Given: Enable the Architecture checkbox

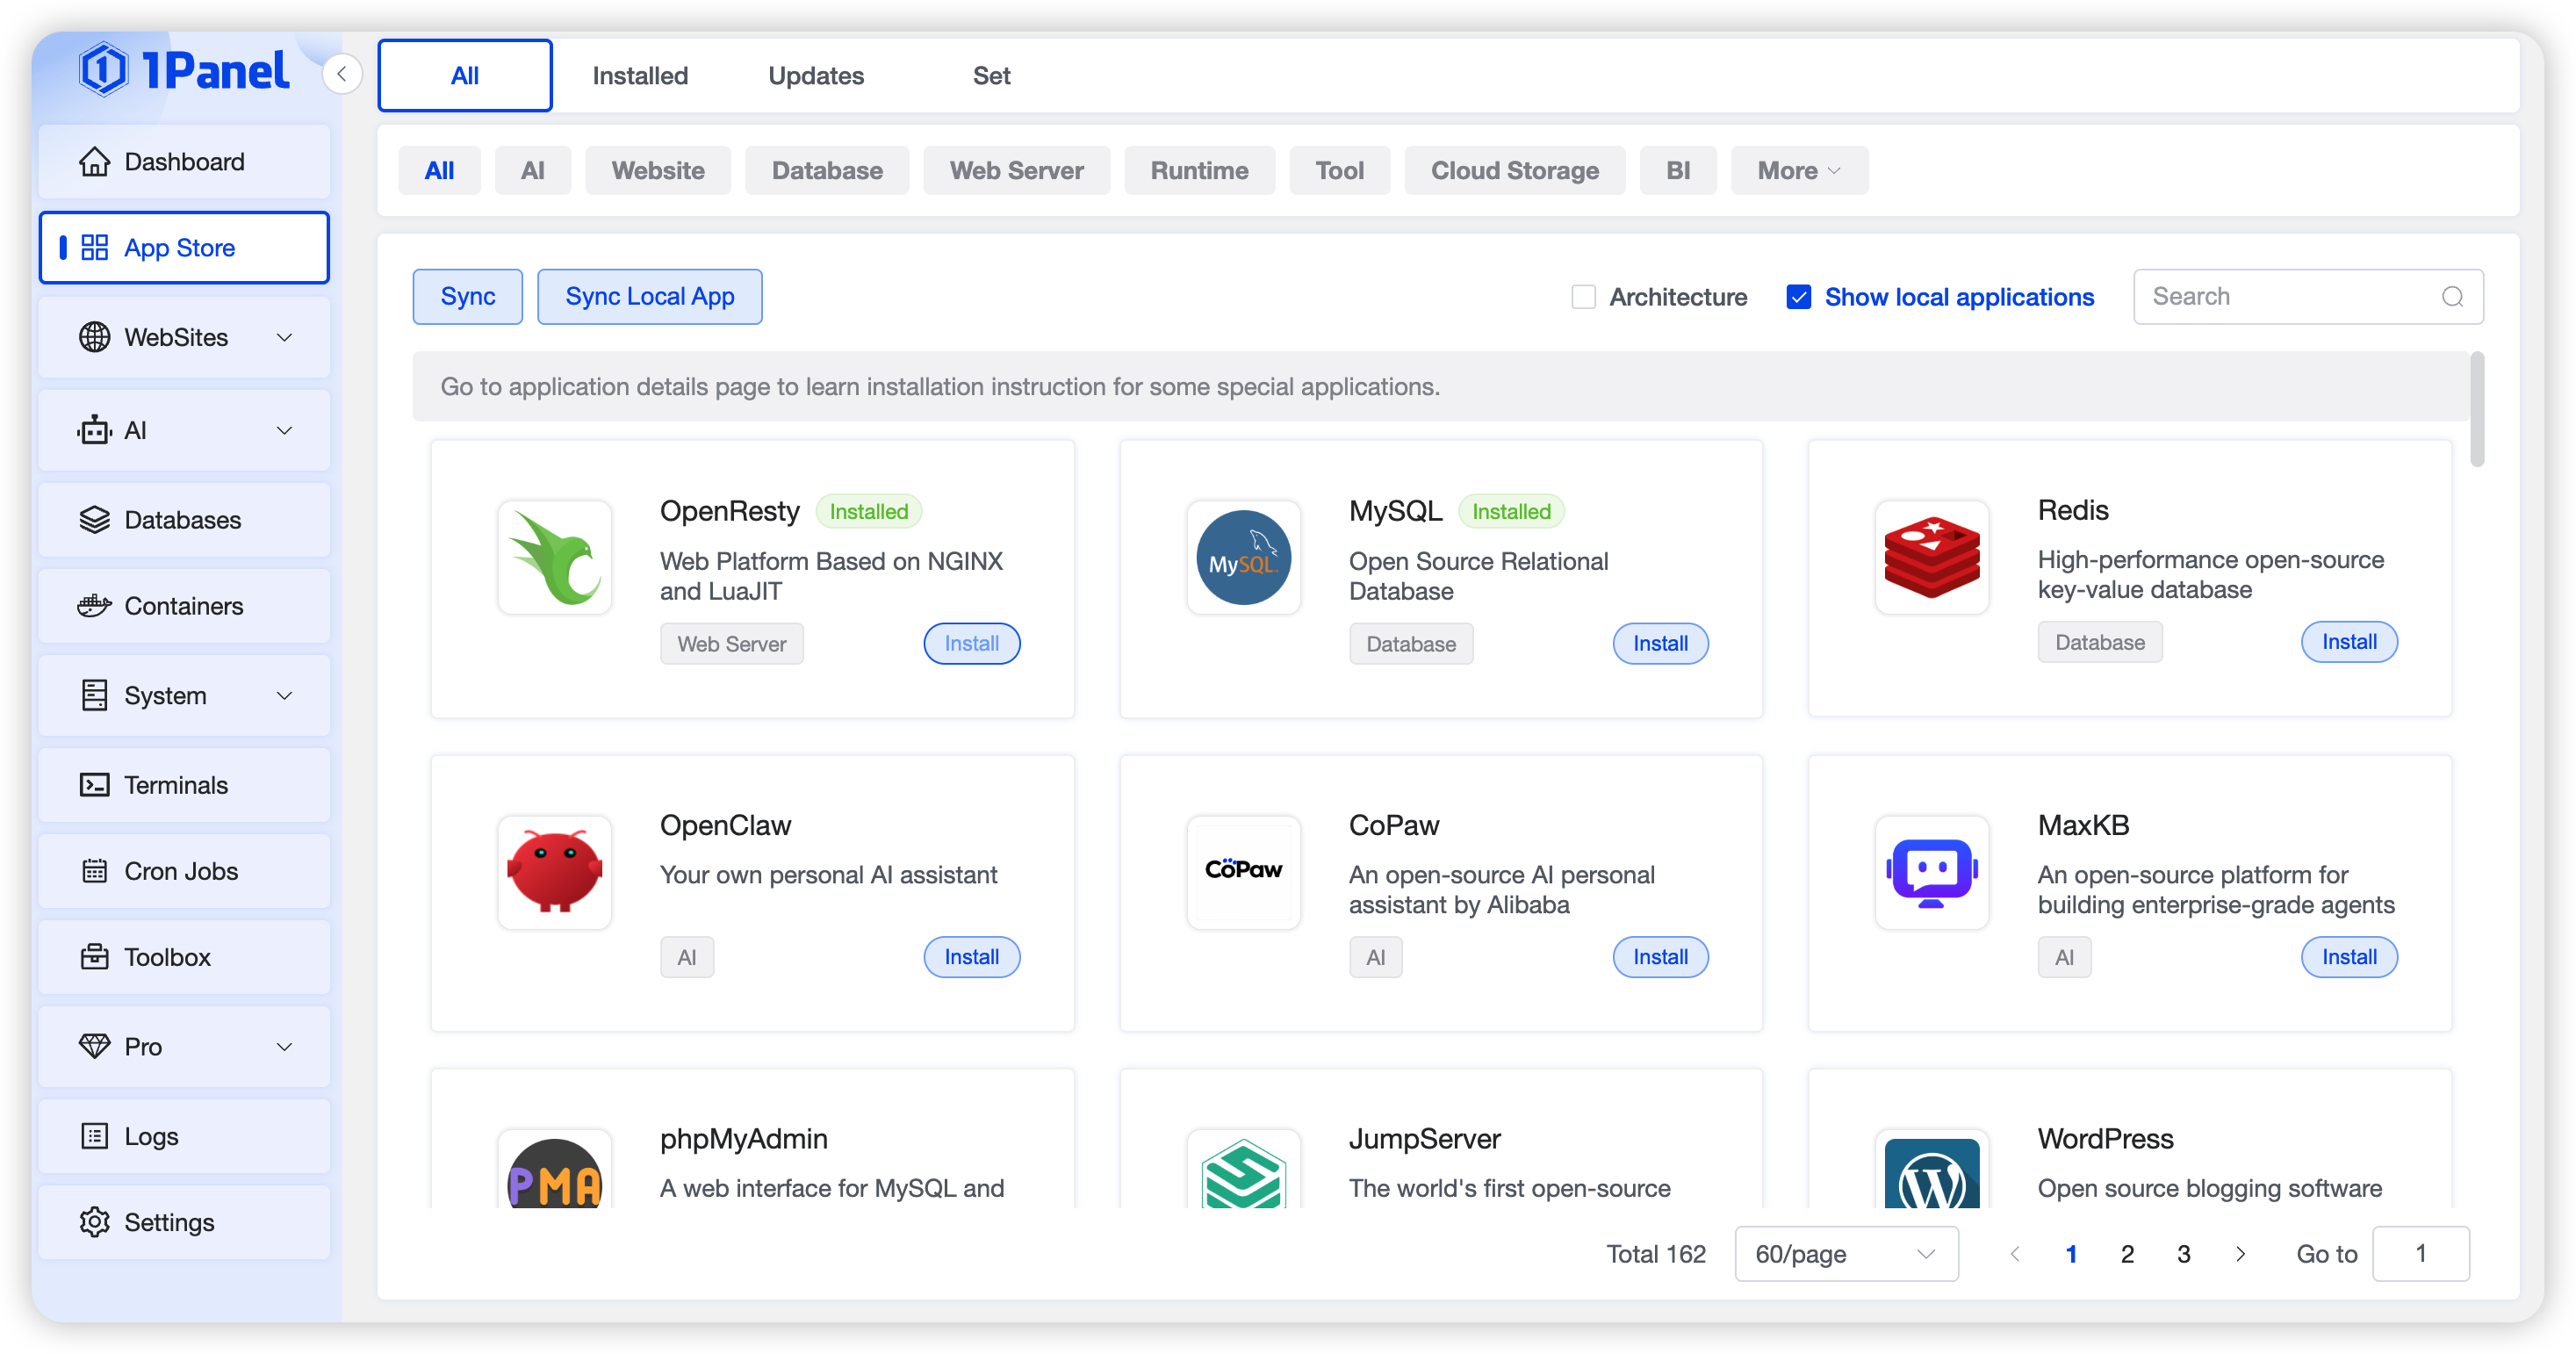Looking at the screenshot, I should [1583, 297].
